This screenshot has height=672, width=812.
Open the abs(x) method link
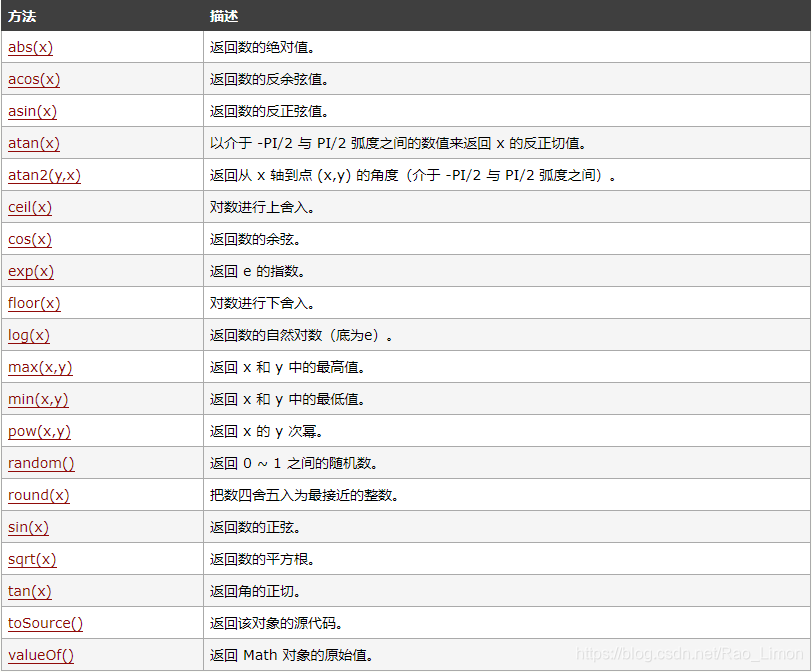coord(30,47)
